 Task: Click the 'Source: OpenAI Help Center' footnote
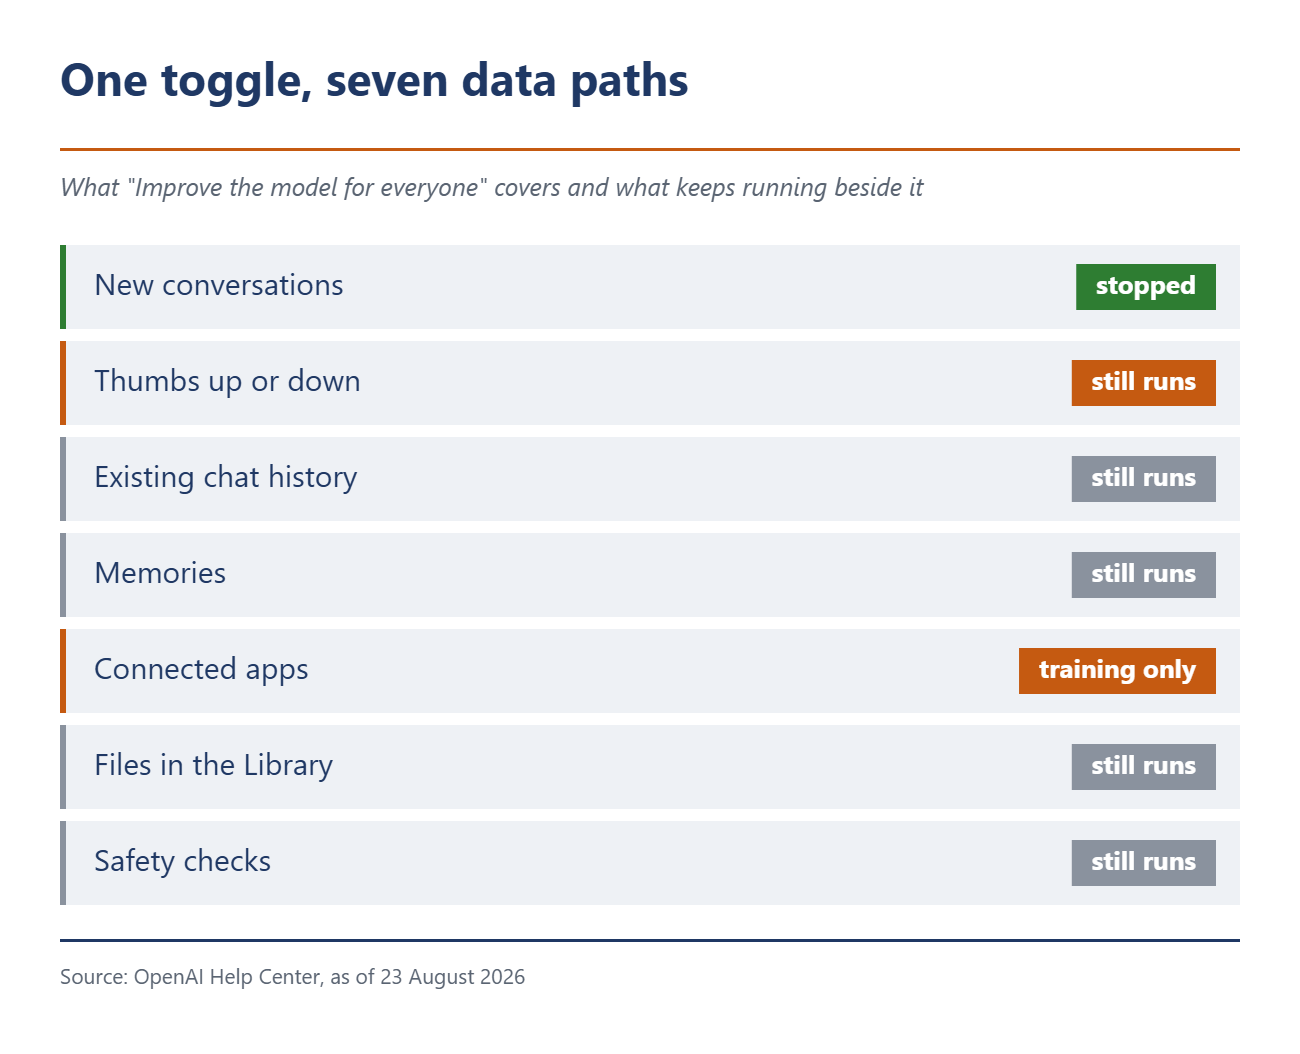292,977
